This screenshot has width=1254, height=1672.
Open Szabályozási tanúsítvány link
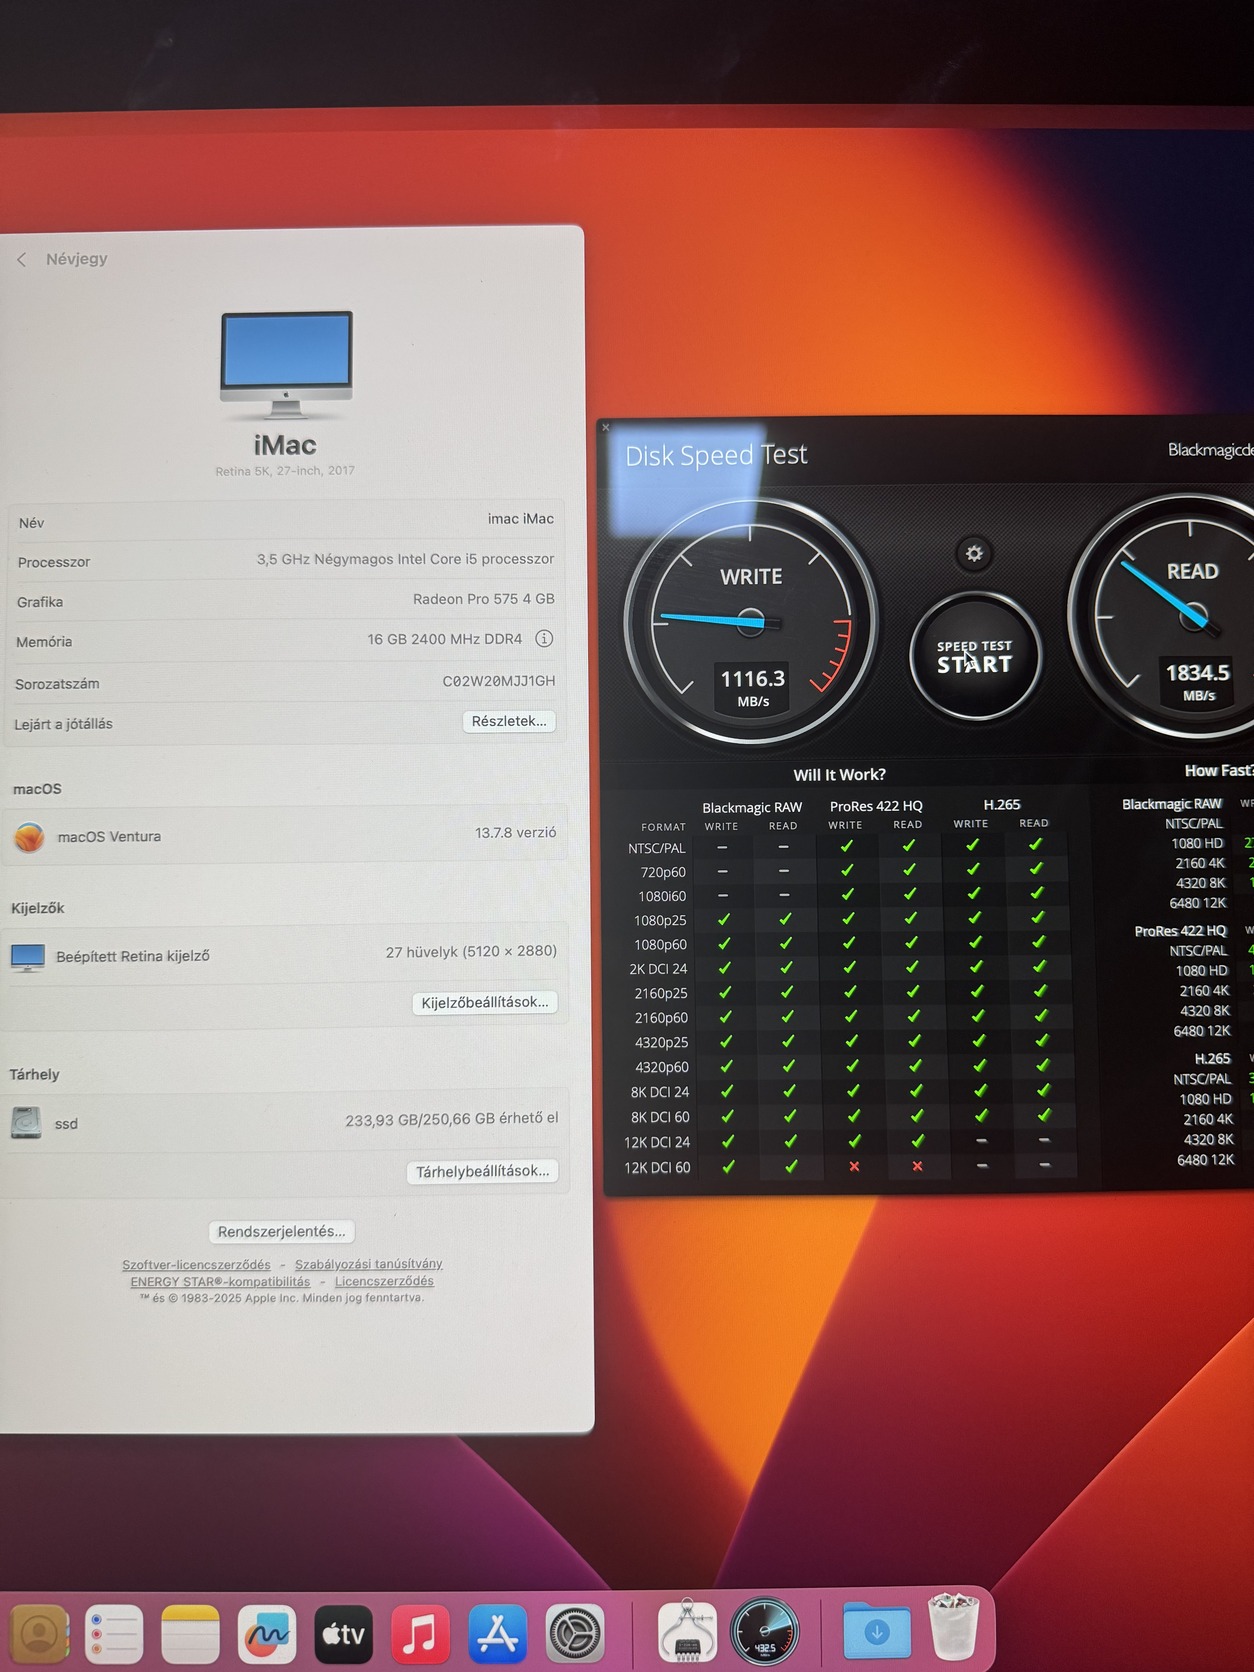tap(368, 1264)
